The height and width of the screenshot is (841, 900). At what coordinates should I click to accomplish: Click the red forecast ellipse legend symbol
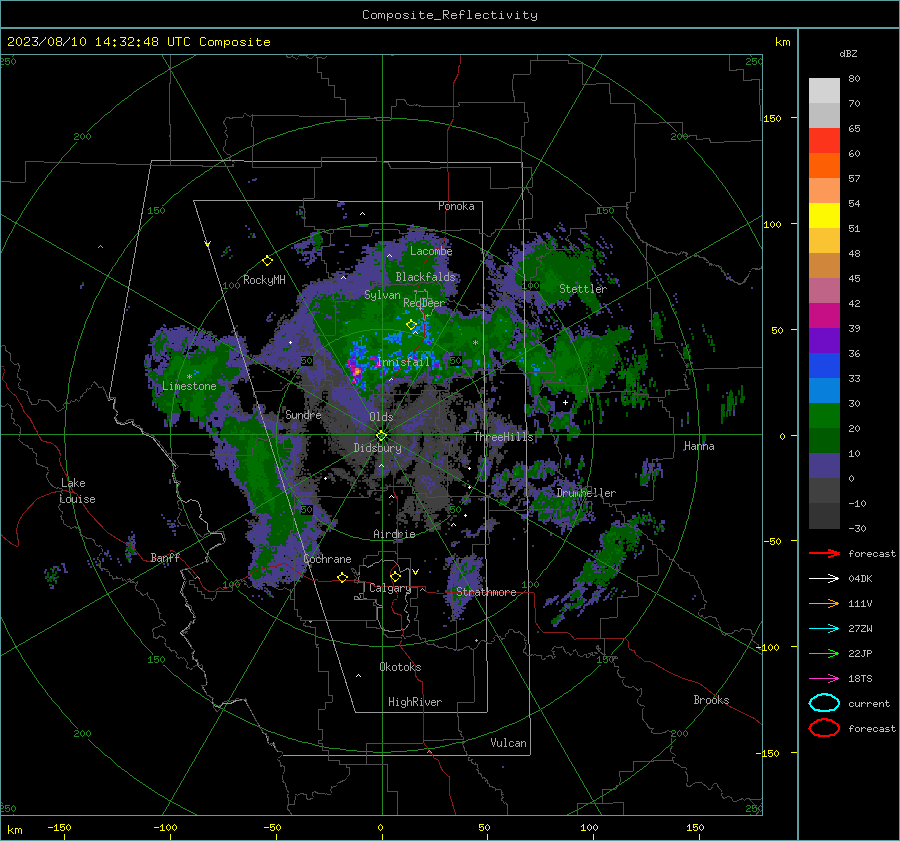tap(824, 728)
